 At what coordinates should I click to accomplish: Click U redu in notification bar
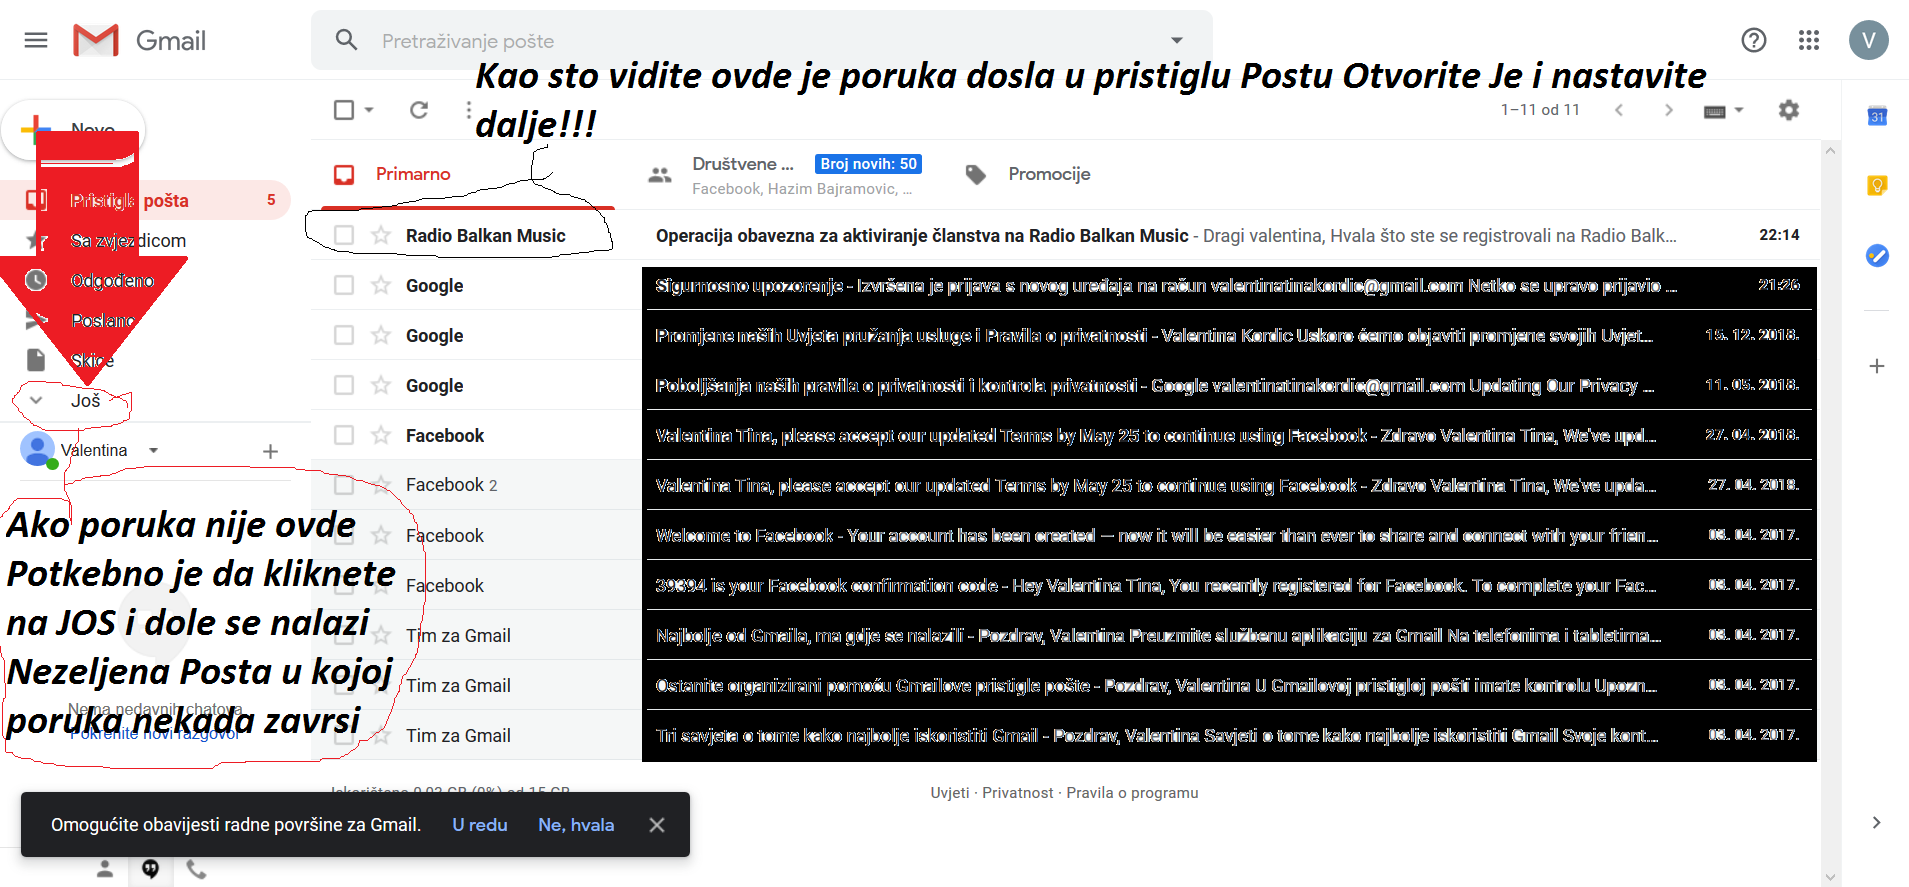coord(480,825)
